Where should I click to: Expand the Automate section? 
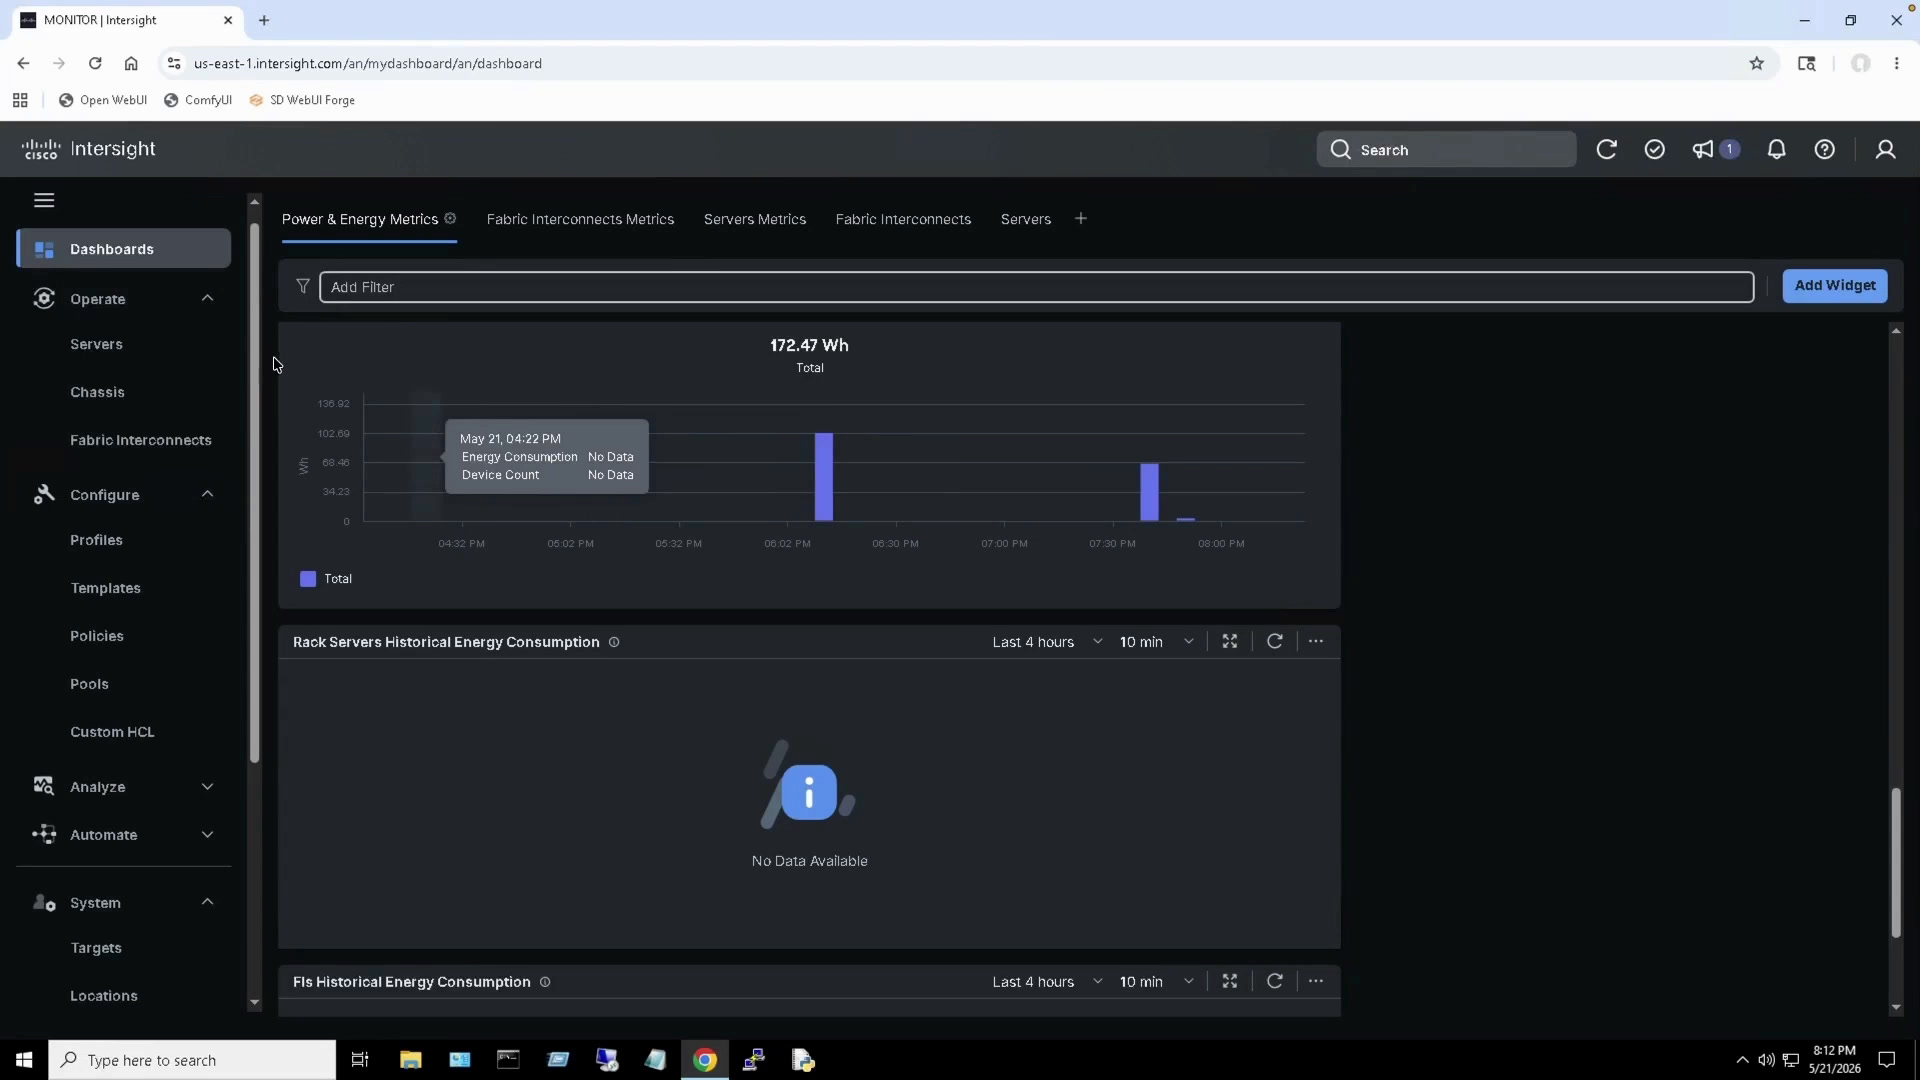coord(208,835)
